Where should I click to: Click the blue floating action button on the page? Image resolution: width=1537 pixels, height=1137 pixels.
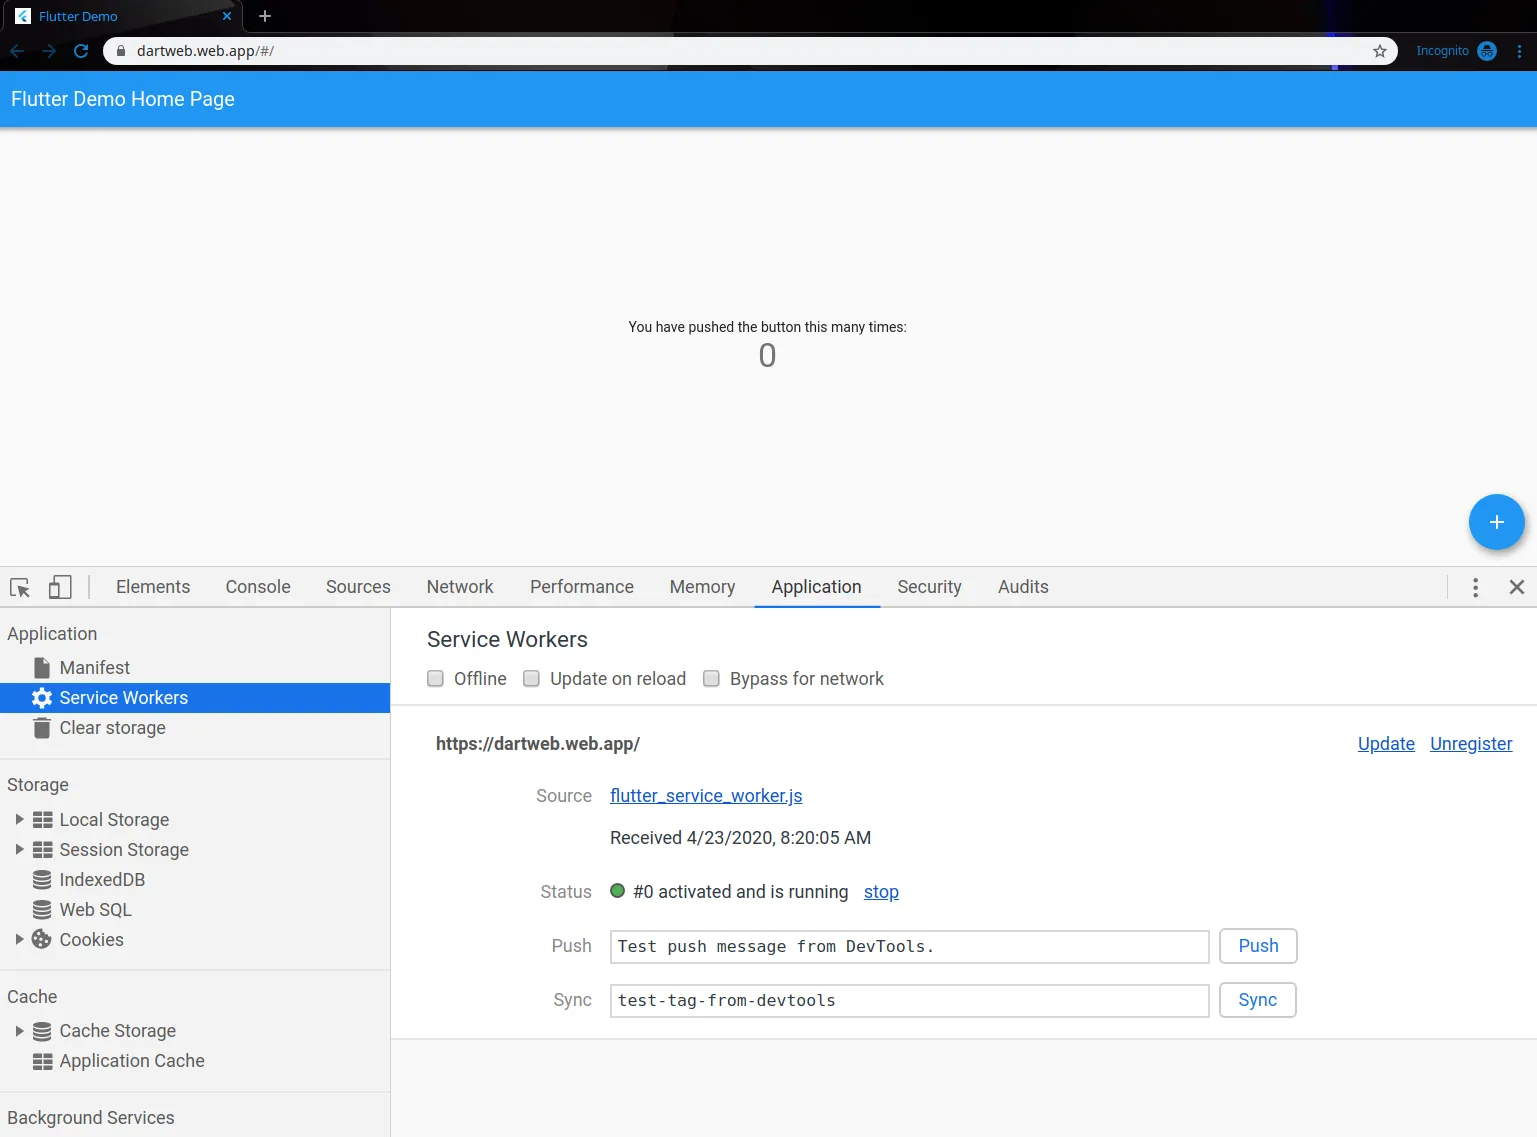[1496, 521]
